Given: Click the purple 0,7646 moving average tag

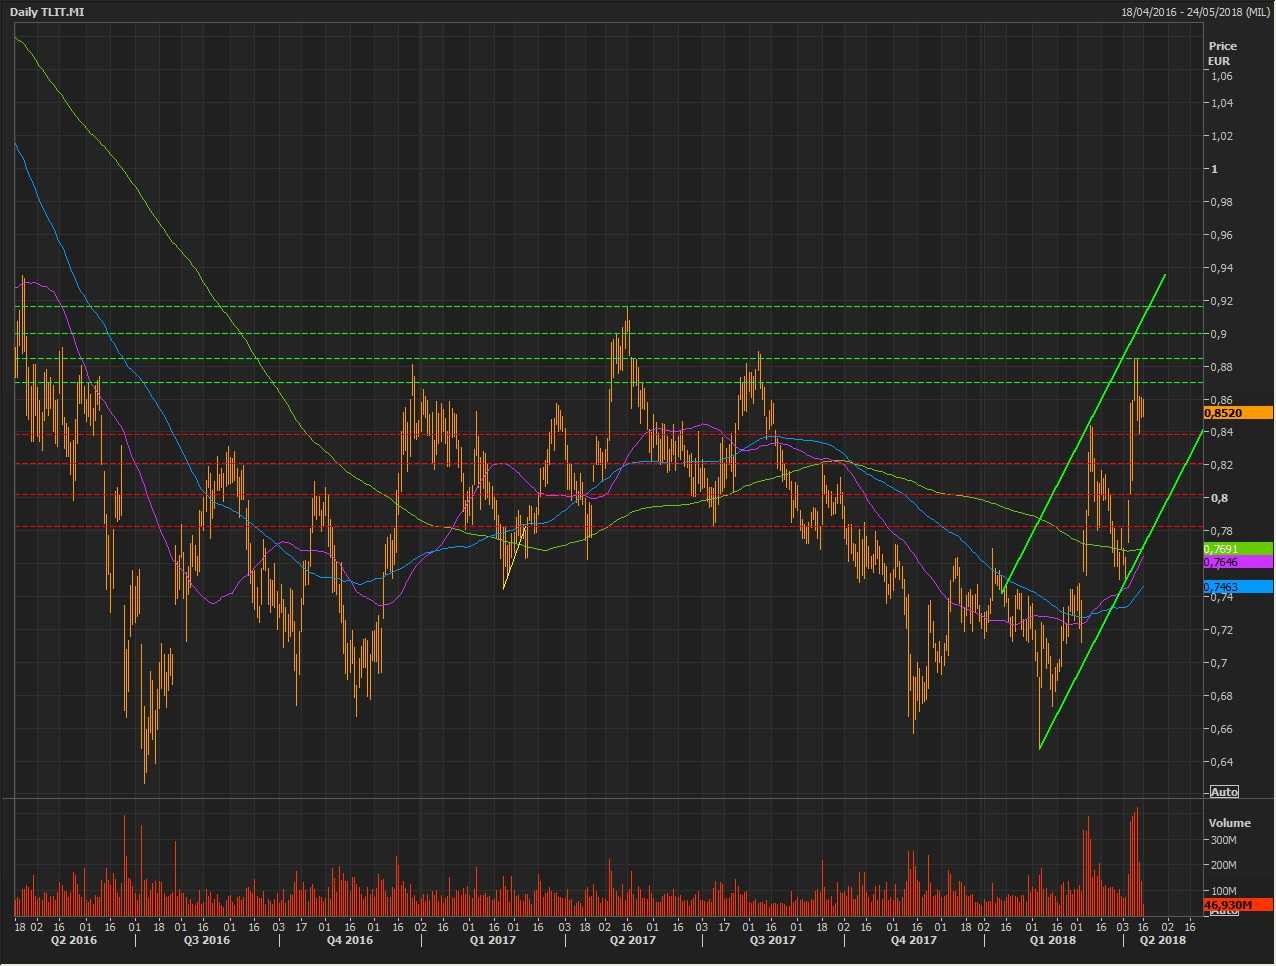Looking at the screenshot, I should pyautogui.click(x=1238, y=563).
